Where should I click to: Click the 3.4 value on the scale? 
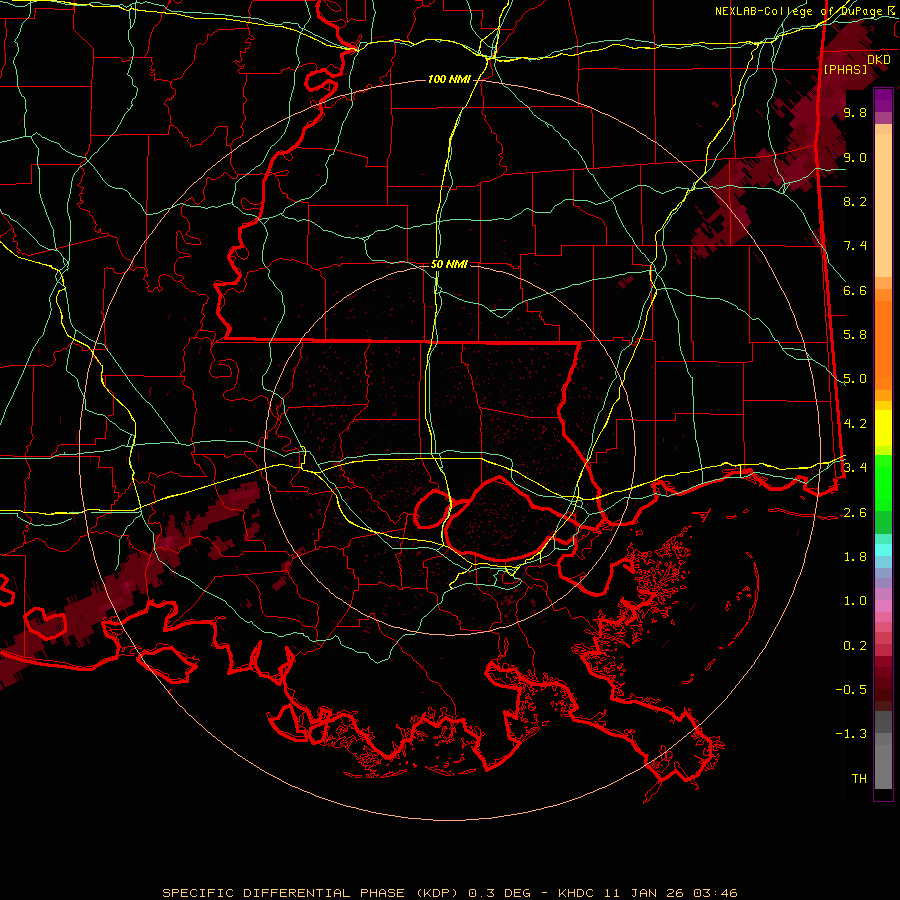click(855, 468)
